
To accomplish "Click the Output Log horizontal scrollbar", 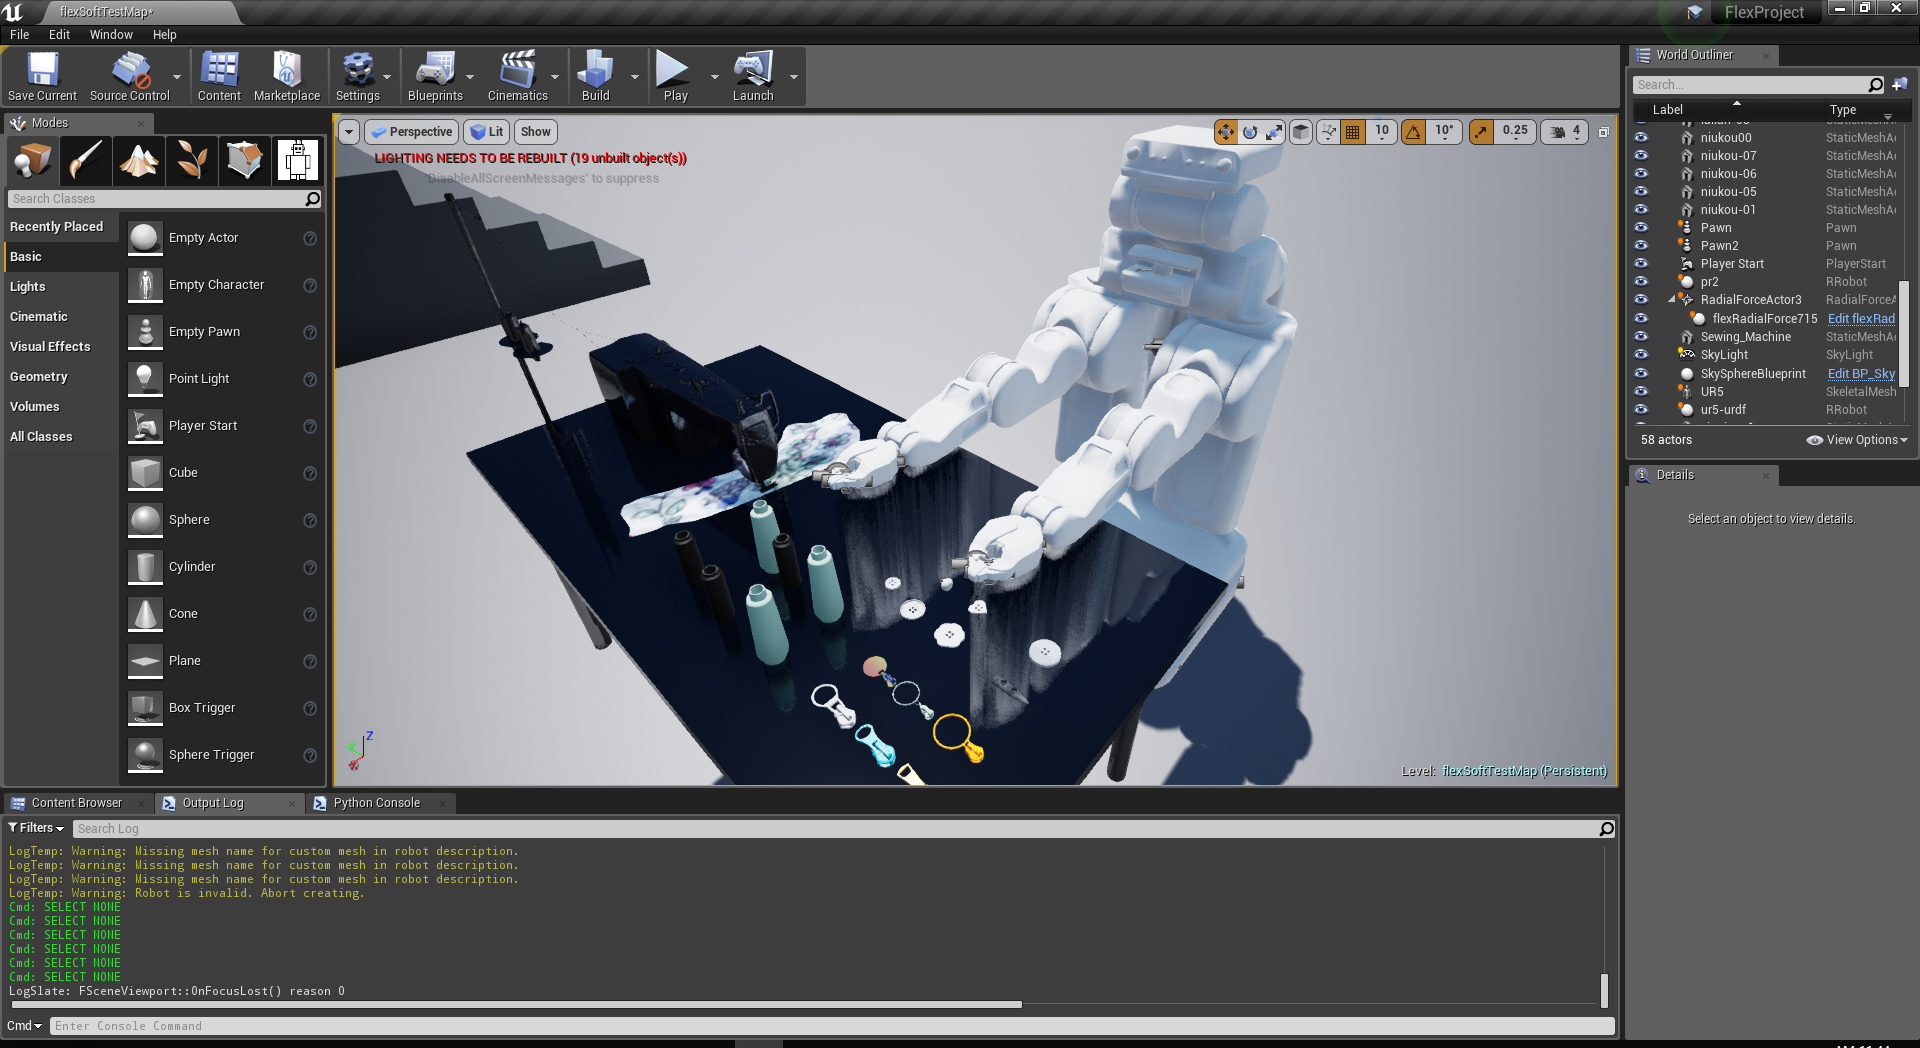I will point(516,1004).
